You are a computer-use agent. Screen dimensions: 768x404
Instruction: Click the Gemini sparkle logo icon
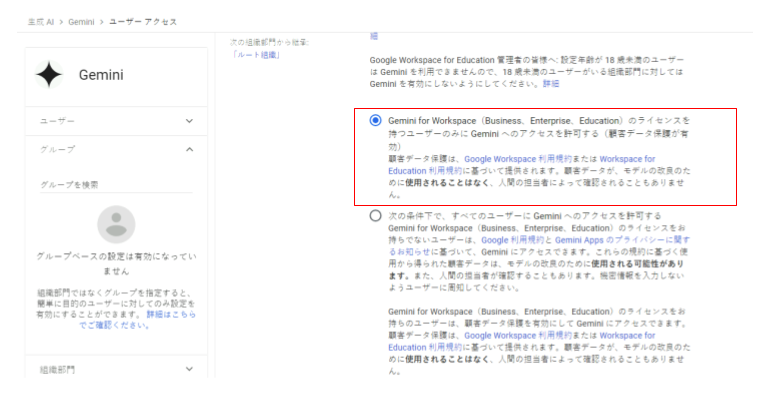coord(49,74)
